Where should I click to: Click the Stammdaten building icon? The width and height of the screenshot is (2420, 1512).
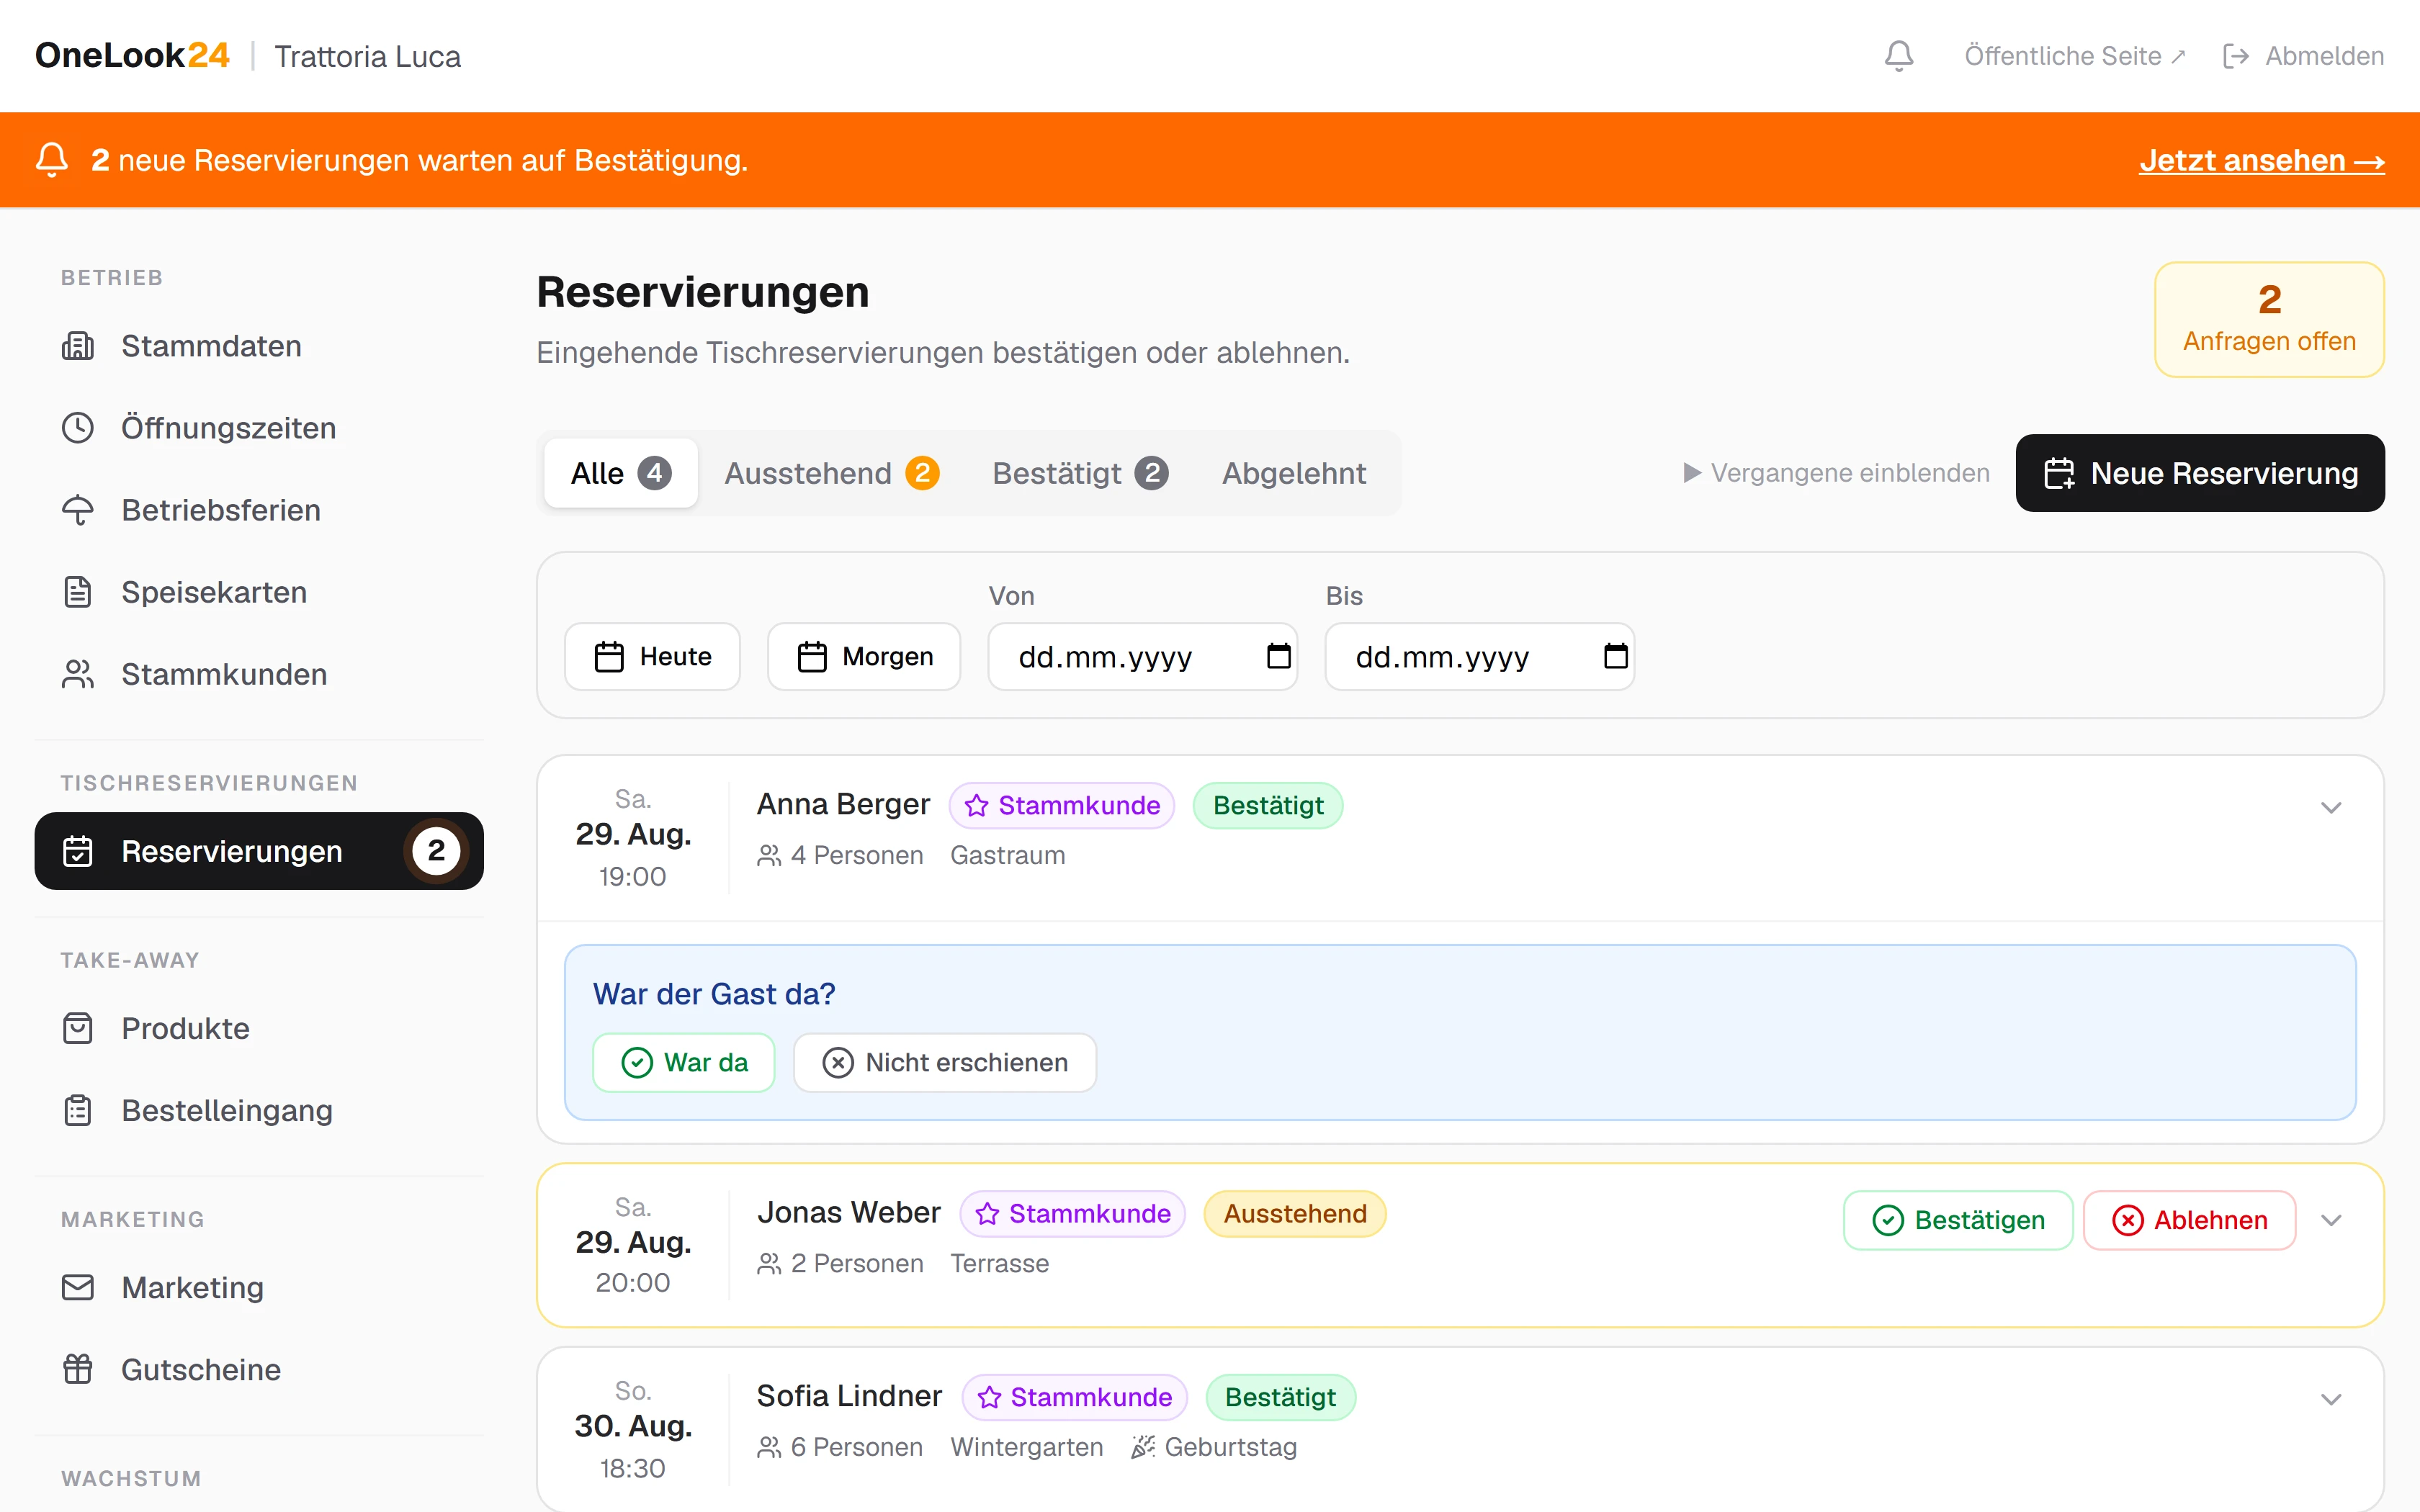pyautogui.click(x=78, y=346)
